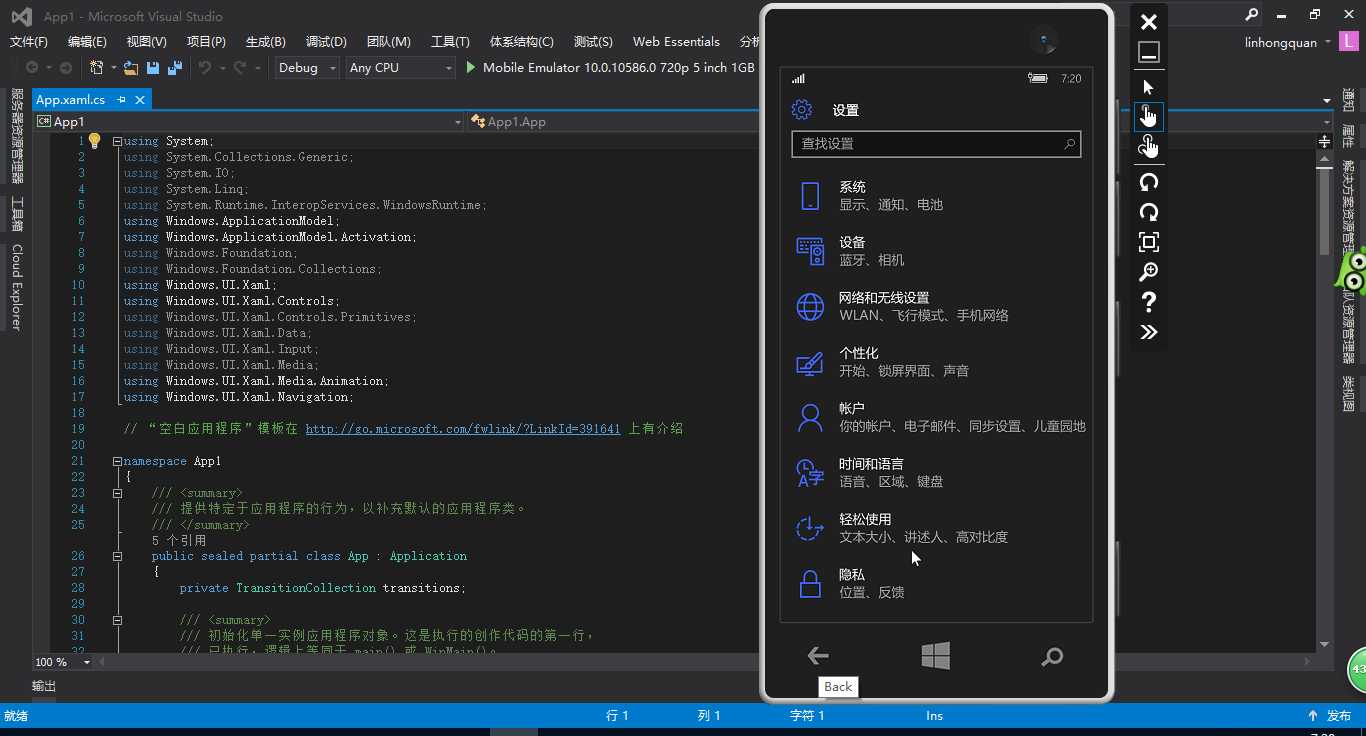Click the Quick Launch search magnifier icon
Screen dimensions: 1366x736
pos(1251,15)
